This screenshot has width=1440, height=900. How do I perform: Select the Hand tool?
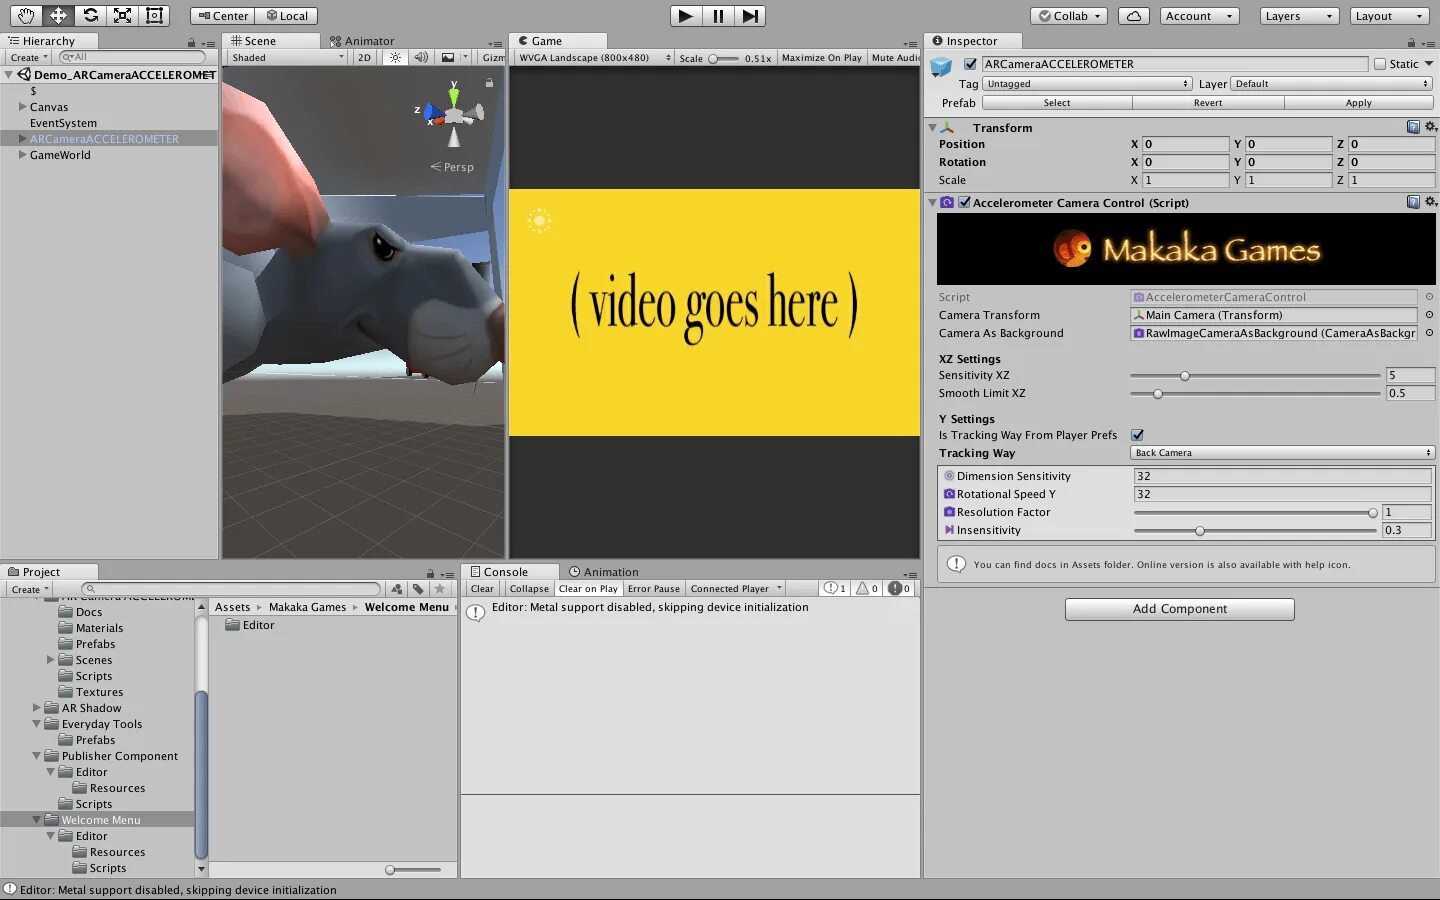coord(25,16)
